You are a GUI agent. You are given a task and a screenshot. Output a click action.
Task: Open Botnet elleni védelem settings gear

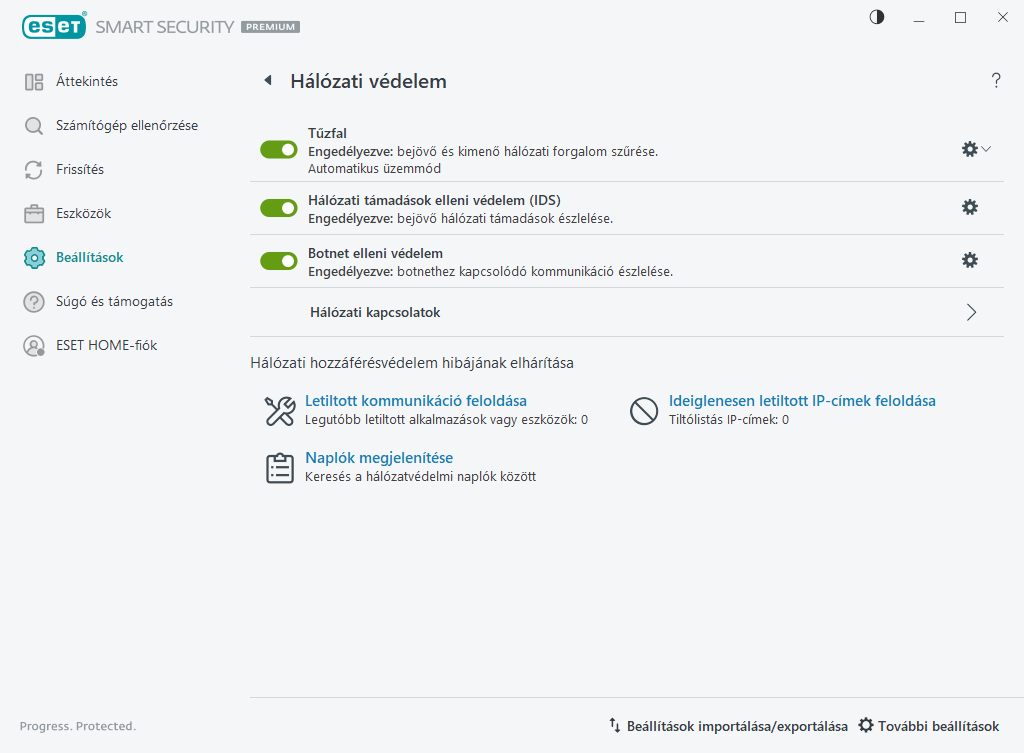(x=969, y=260)
